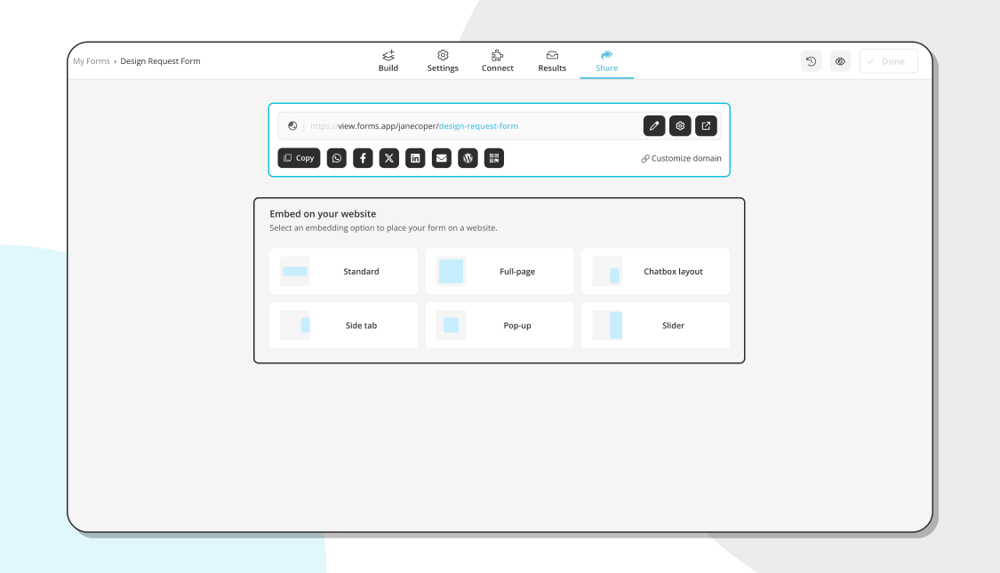Switch to the Connect tab
The image size is (1000, 573).
click(x=497, y=61)
